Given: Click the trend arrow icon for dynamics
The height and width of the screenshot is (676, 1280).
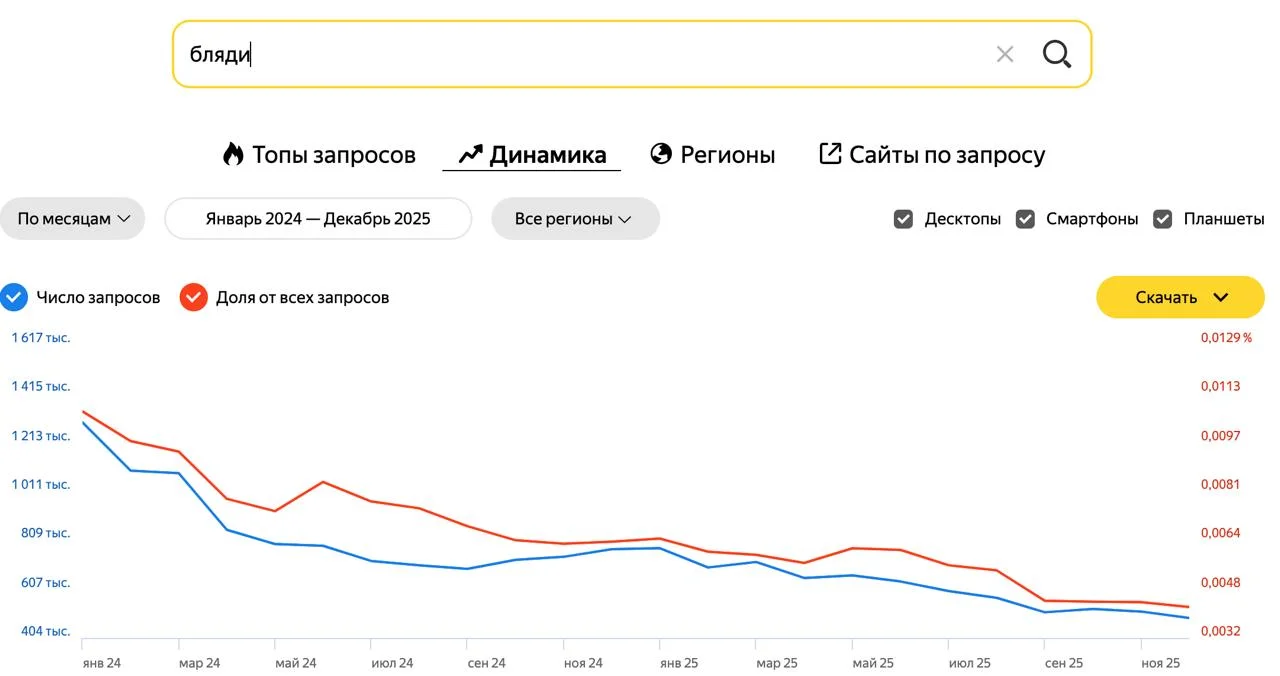Looking at the screenshot, I should tap(470, 154).
